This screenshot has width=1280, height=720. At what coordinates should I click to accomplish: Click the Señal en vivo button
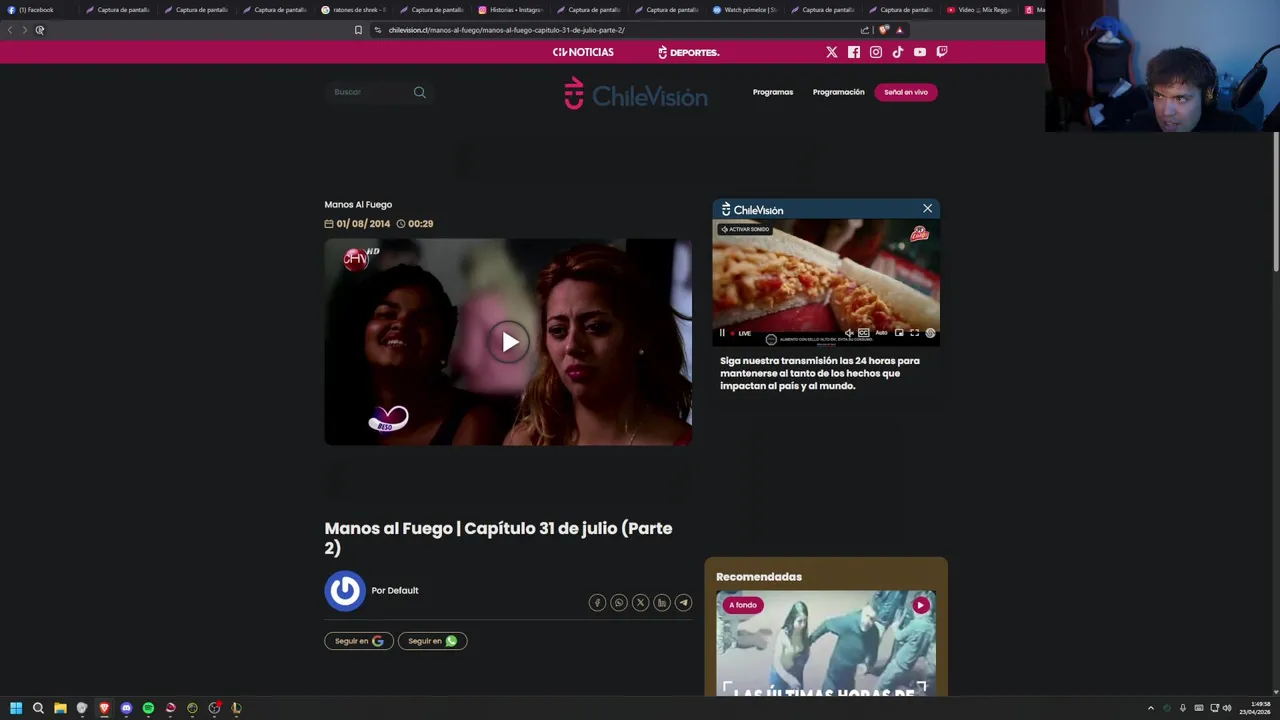tap(906, 92)
